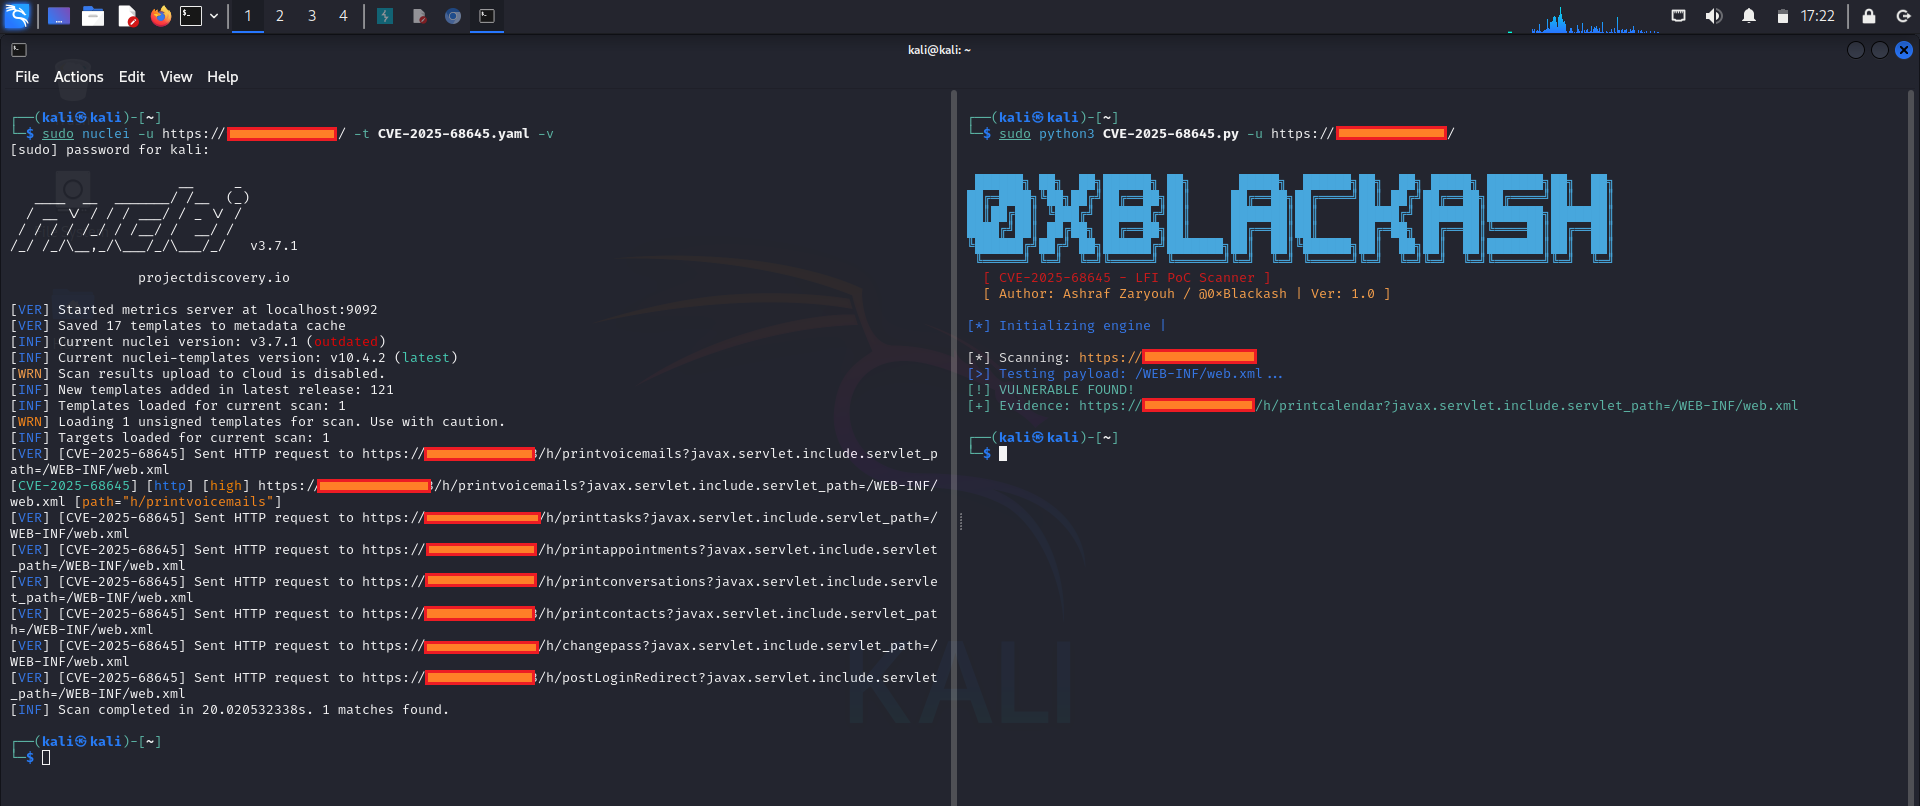The height and width of the screenshot is (806, 1920).
Task: Click the scrollbar of the right terminal pane
Action: [1911, 448]
